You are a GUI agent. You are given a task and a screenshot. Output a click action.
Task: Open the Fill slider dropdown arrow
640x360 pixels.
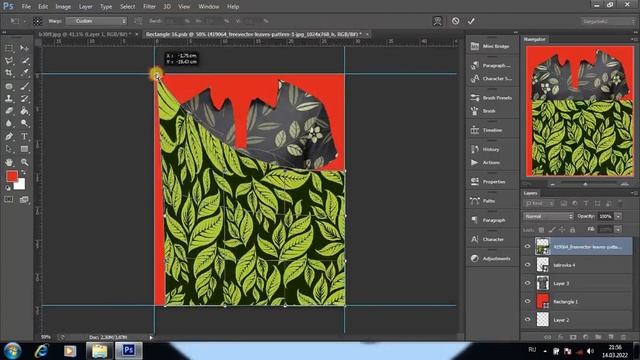click(618, 230)
